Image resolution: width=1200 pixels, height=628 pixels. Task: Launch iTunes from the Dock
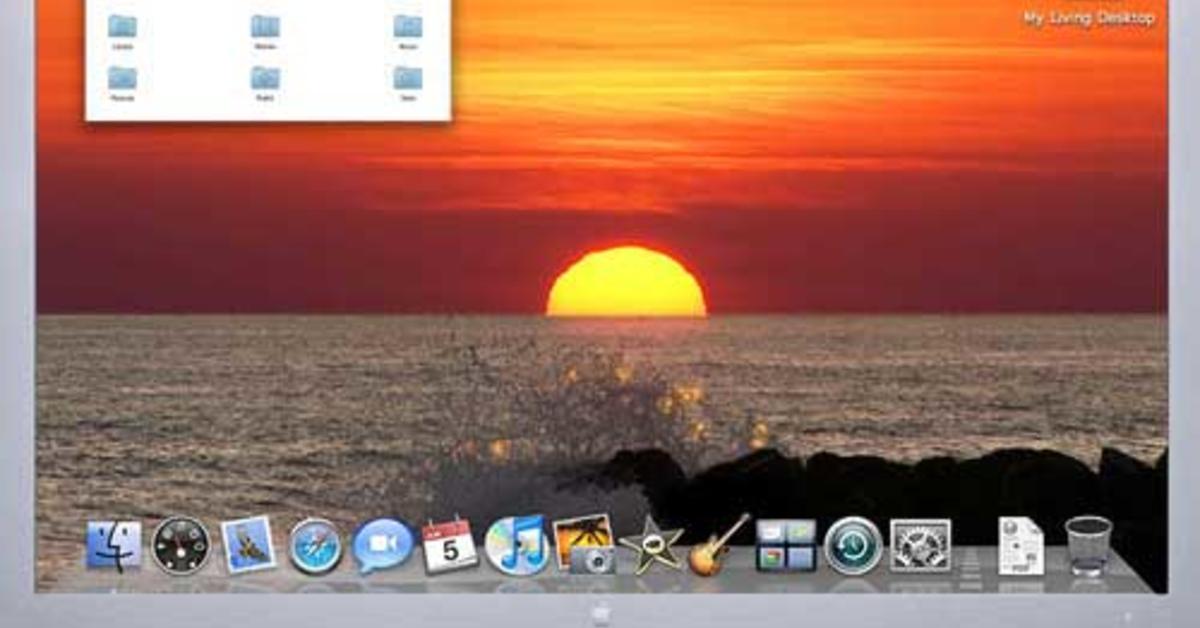pos(517,545)
